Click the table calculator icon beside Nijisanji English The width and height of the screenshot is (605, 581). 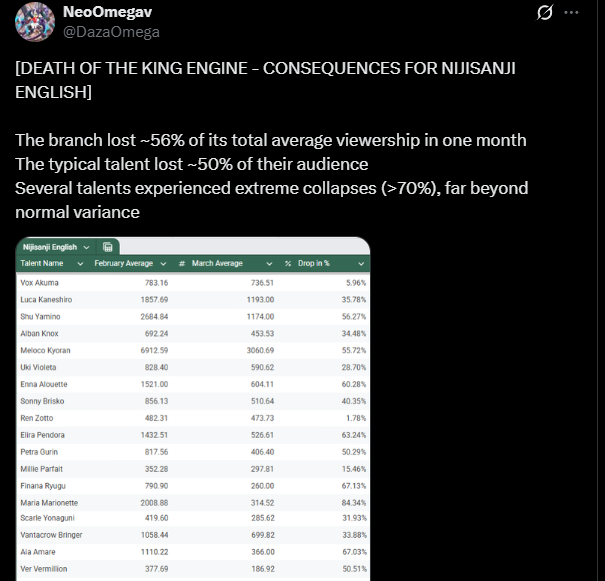click(108, 247)
